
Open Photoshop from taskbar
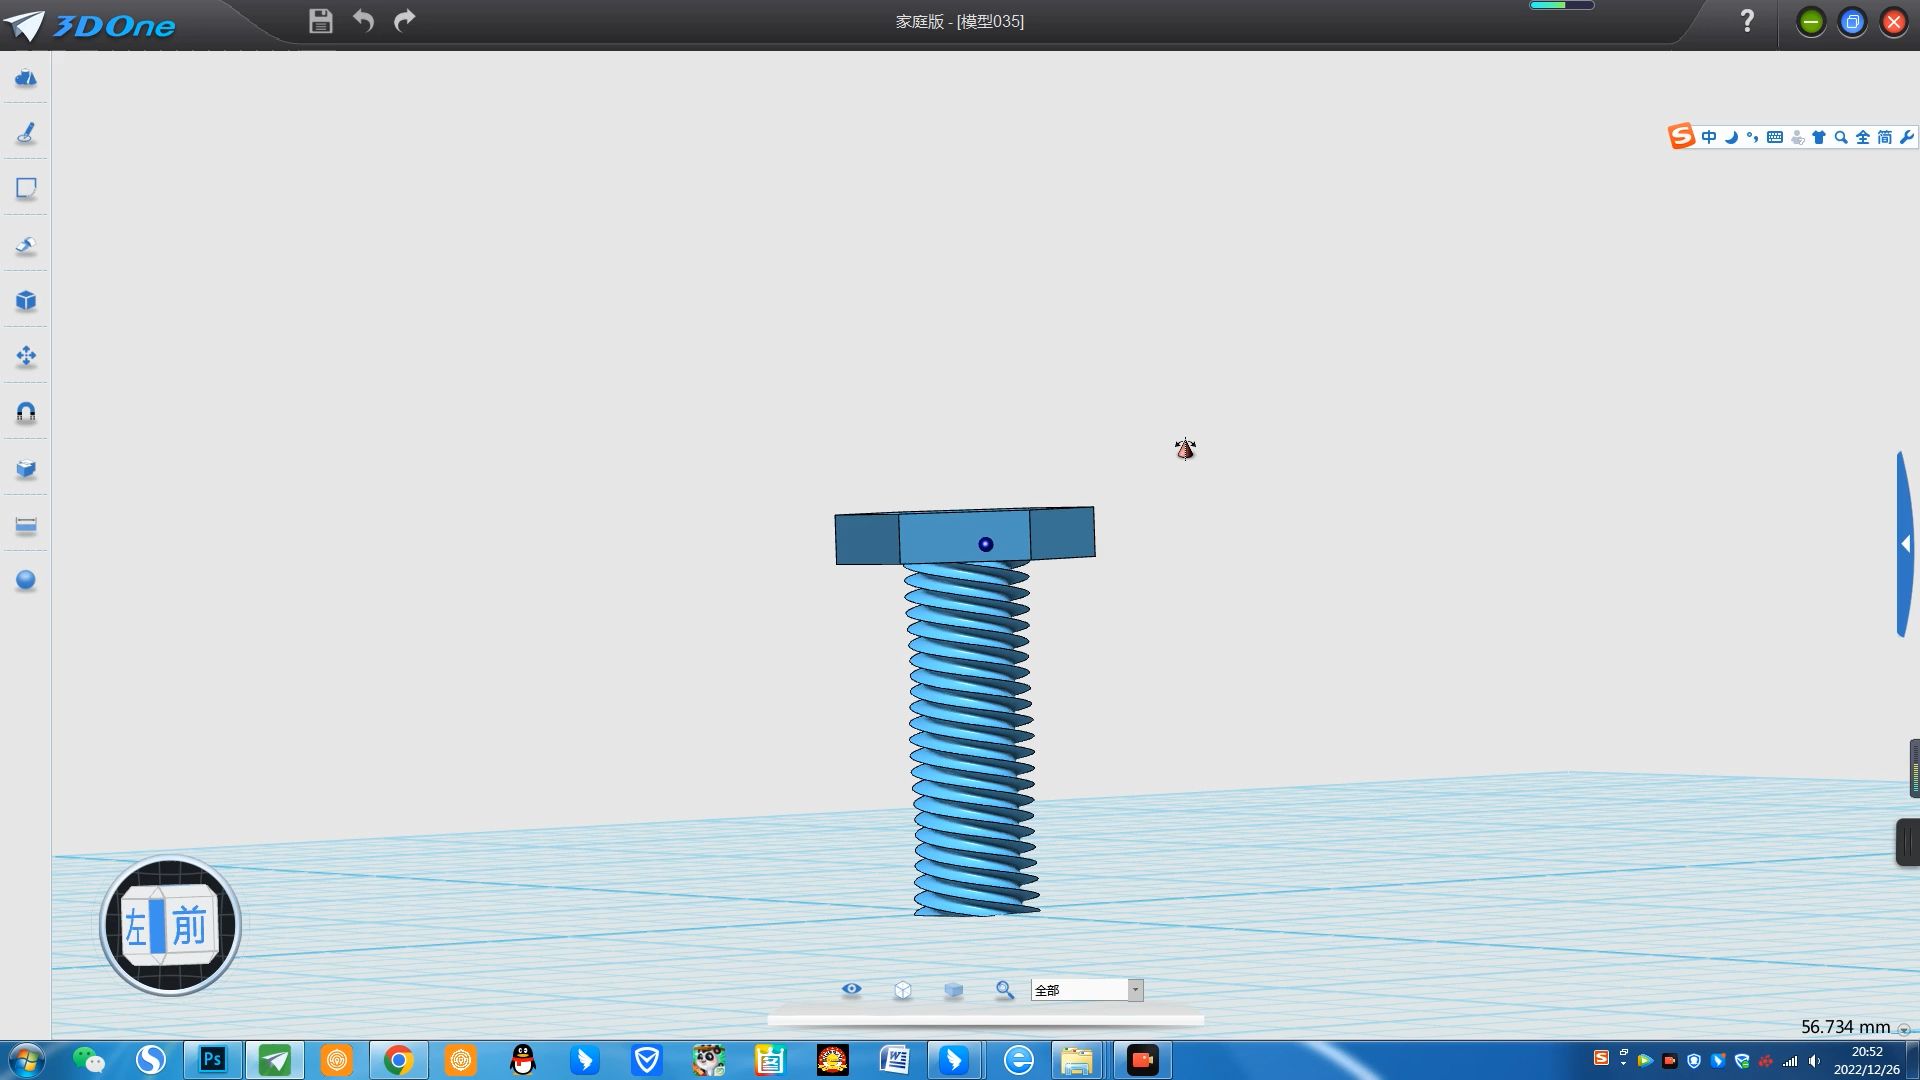(213, 1060)
